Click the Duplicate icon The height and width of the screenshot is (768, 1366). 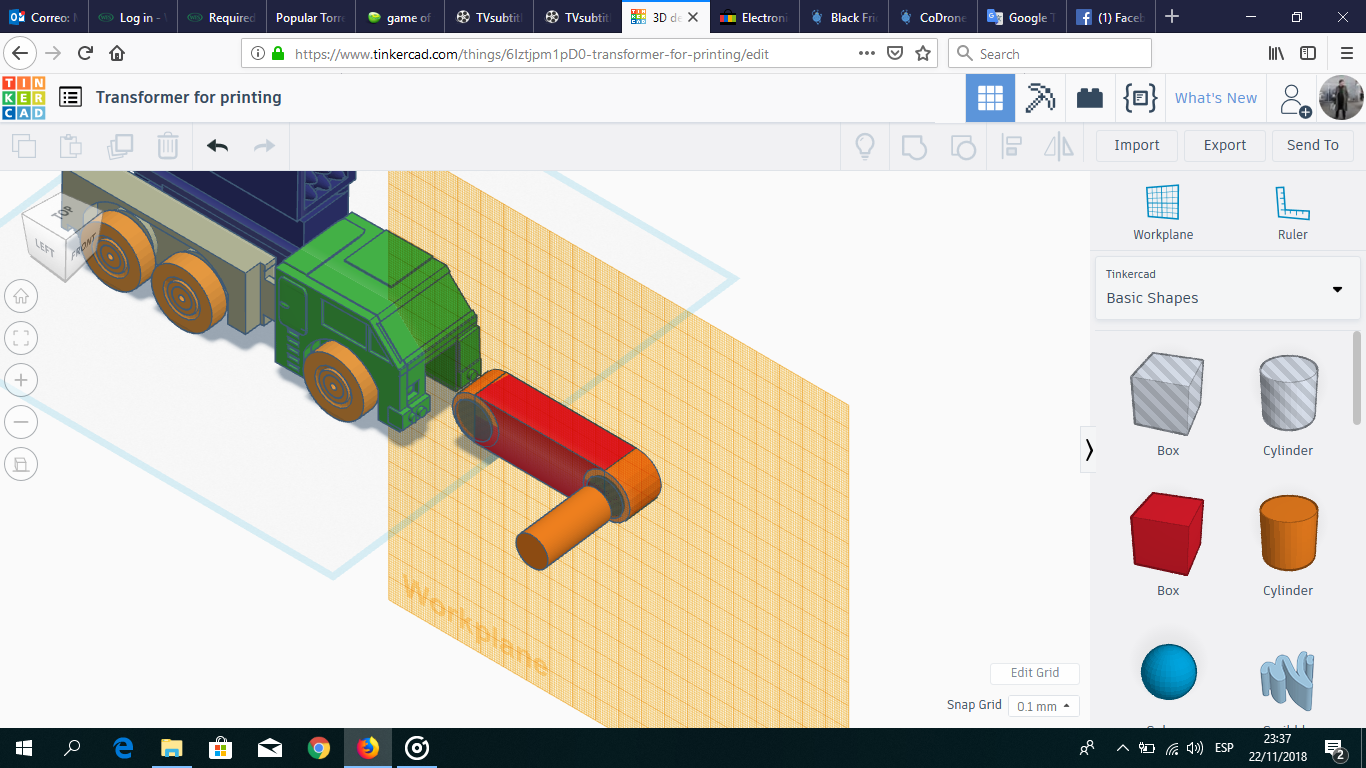(x=120, y=146)
